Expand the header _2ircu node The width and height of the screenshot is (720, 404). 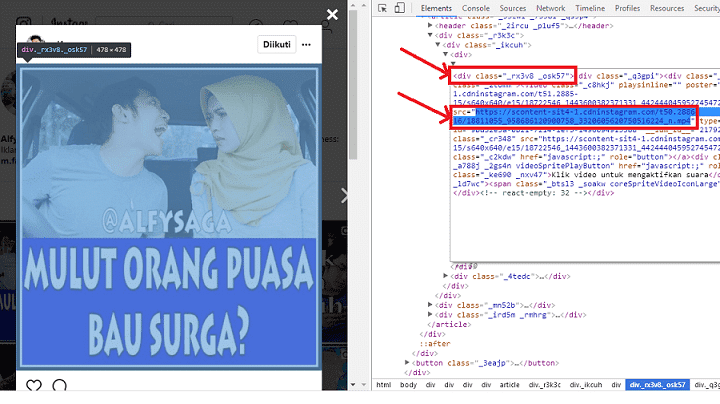(x=430, y=26)
